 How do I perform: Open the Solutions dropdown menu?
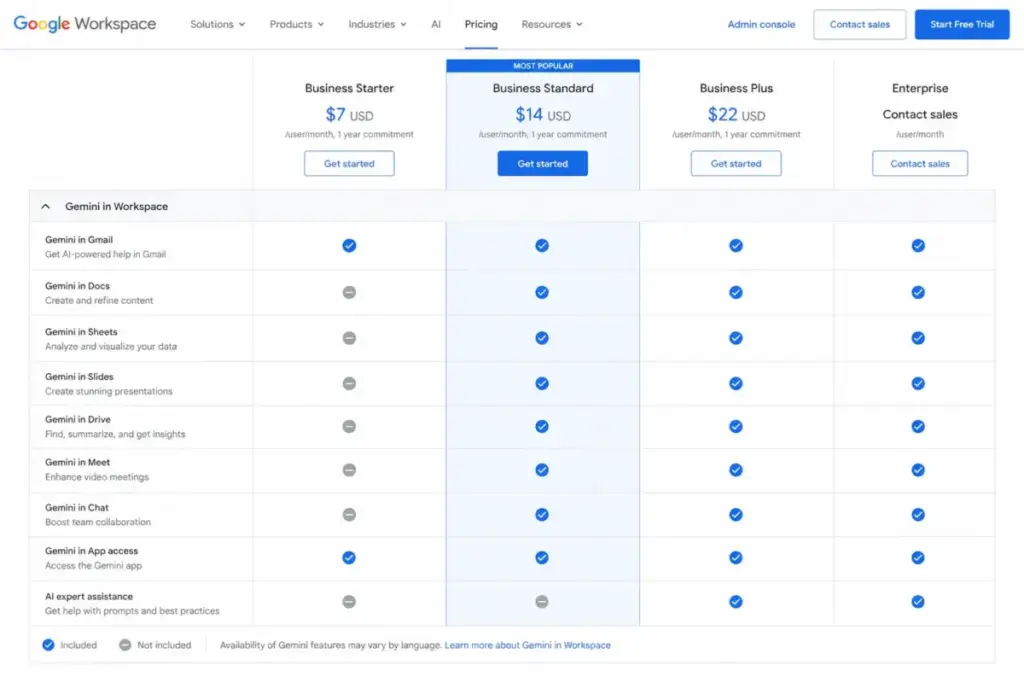[x=217, y=24]
